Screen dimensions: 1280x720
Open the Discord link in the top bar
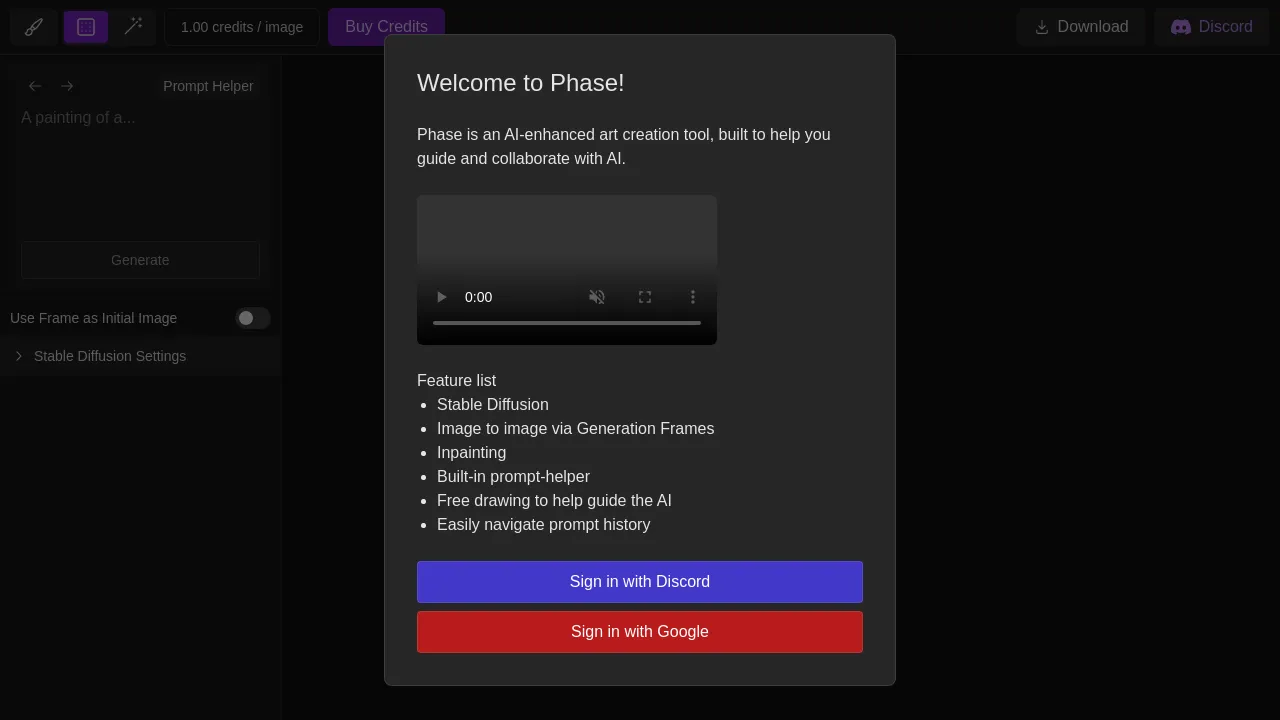point(1212,27)
